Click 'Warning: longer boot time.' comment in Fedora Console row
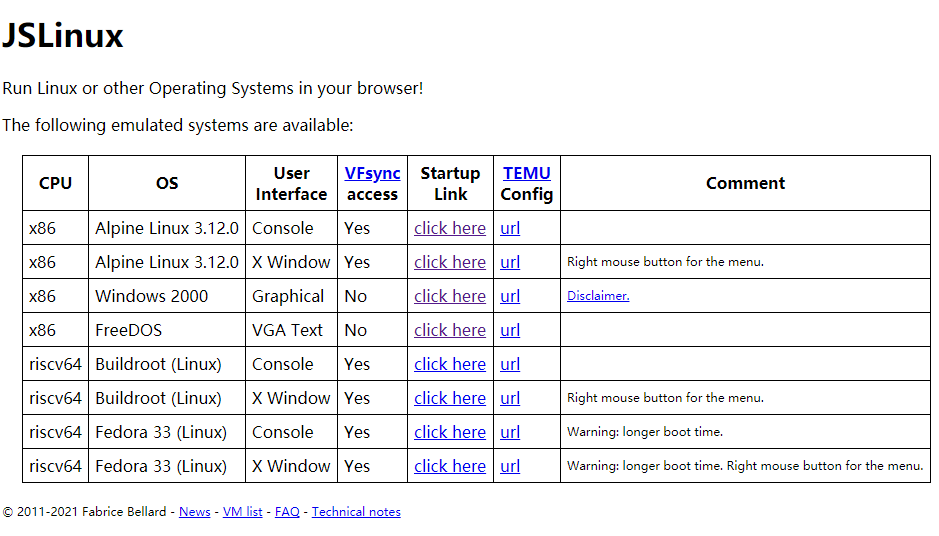Viewport: 939px width, 536px height. pyautogui.click(x=645, y=432)
